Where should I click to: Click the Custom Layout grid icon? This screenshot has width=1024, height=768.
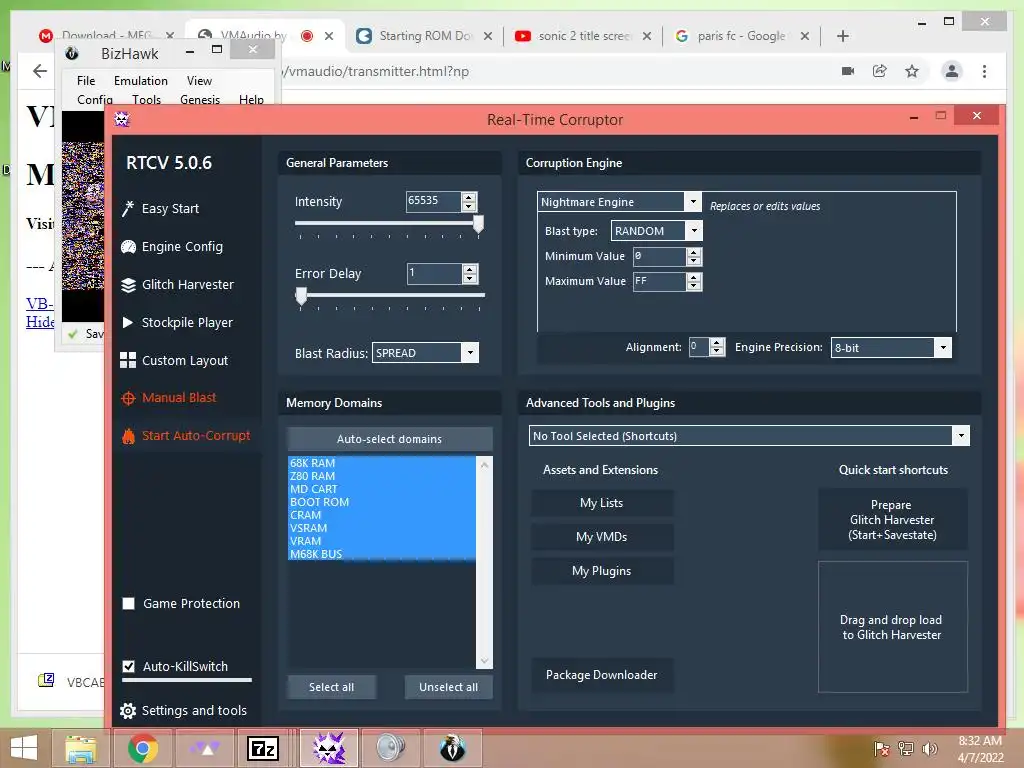128,360
